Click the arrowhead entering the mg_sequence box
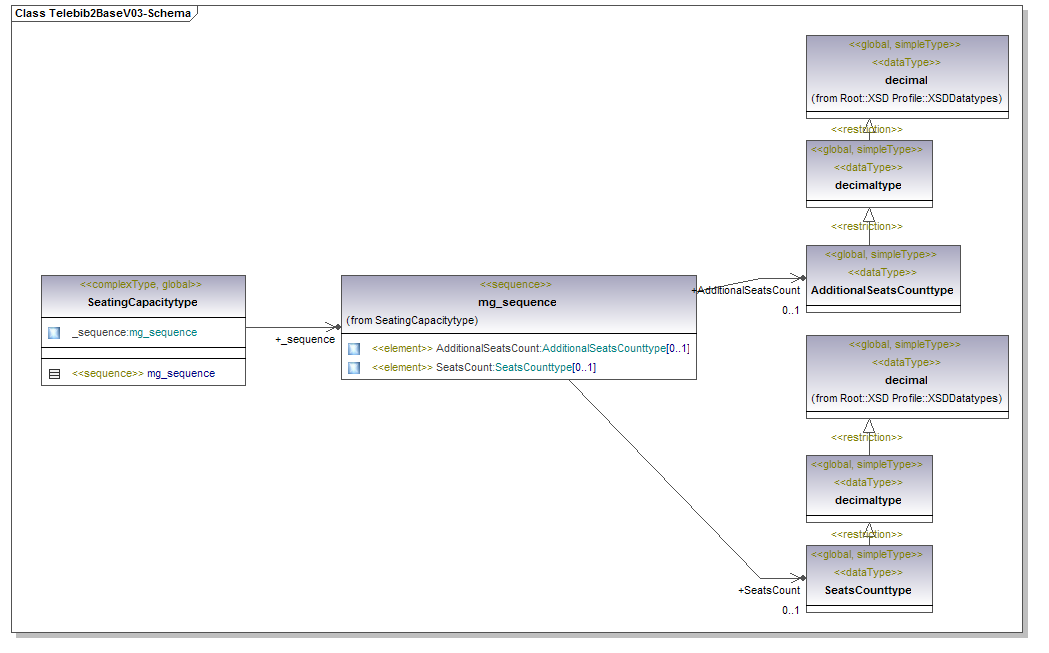Viewport: 1049px width, 653px height. (x=335, y=327)
